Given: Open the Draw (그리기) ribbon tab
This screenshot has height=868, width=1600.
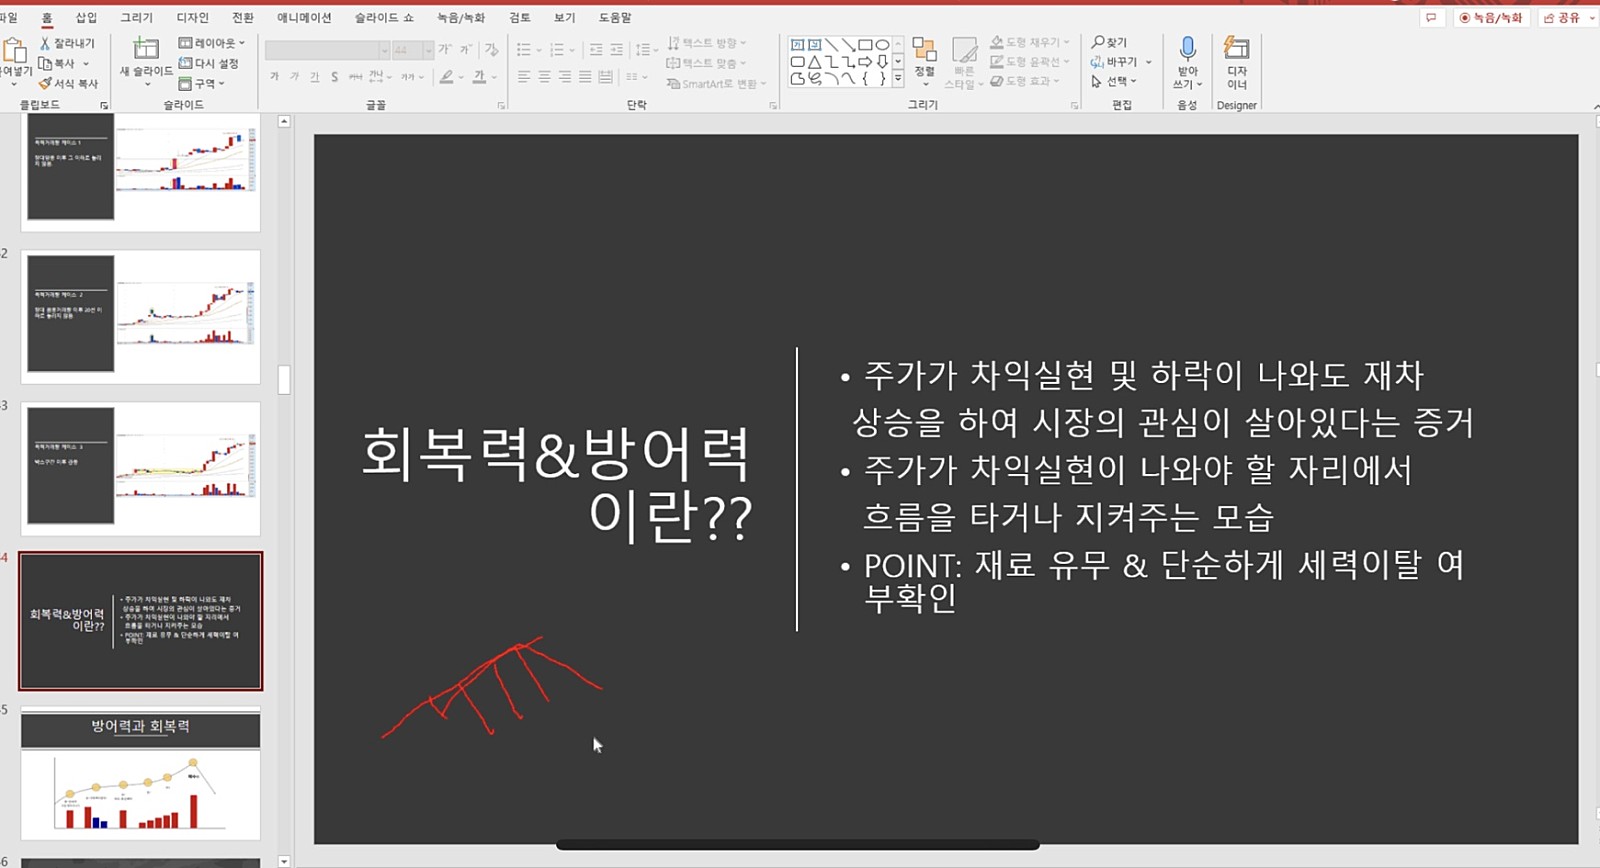Looking at the screenshot, I should click(x=137, y=18).
